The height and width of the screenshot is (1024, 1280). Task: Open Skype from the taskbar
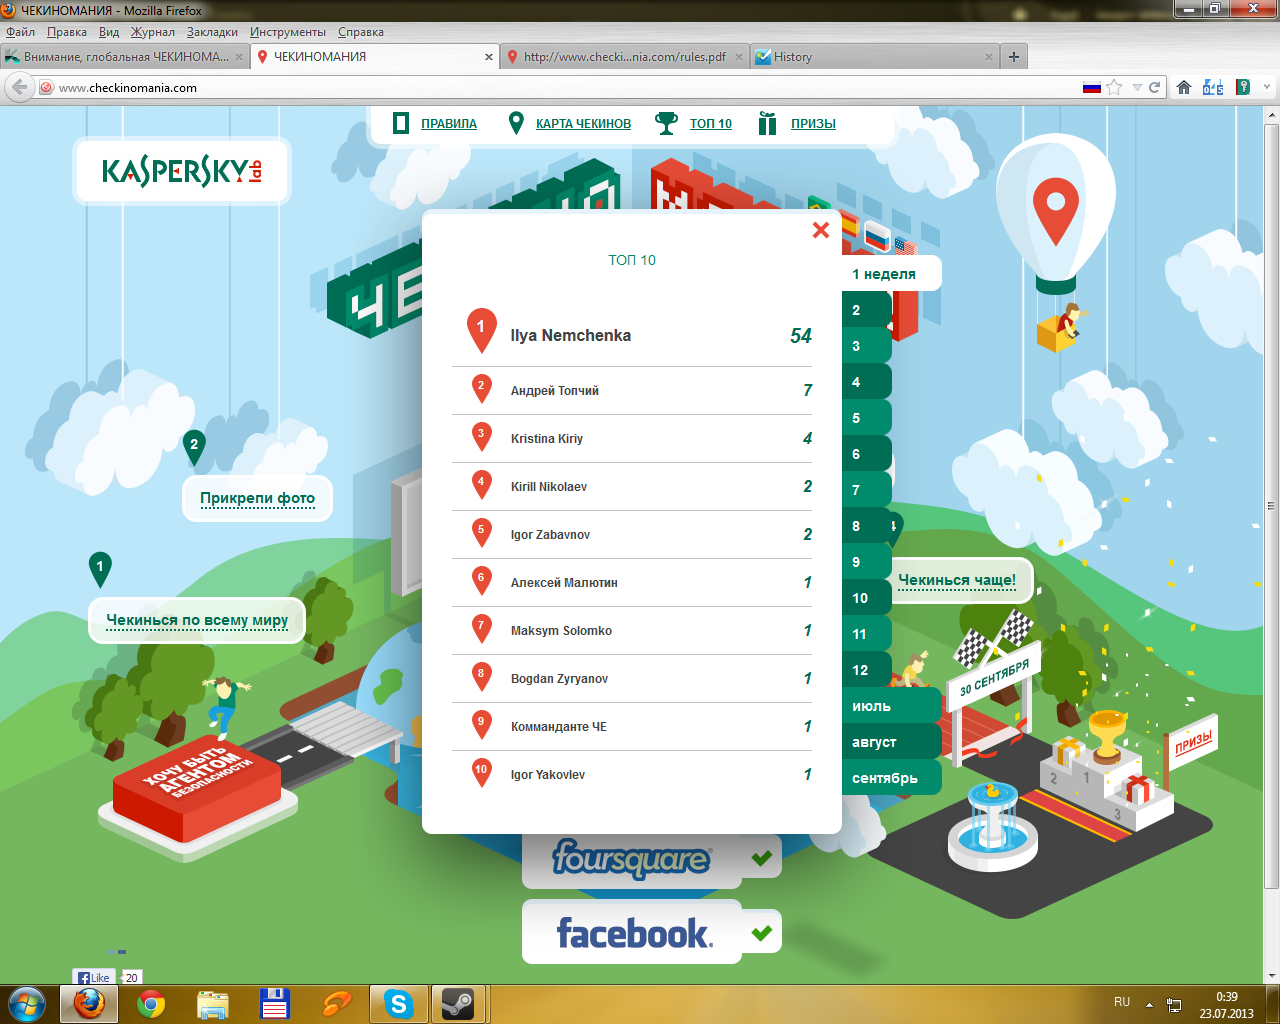(399, 1004)
